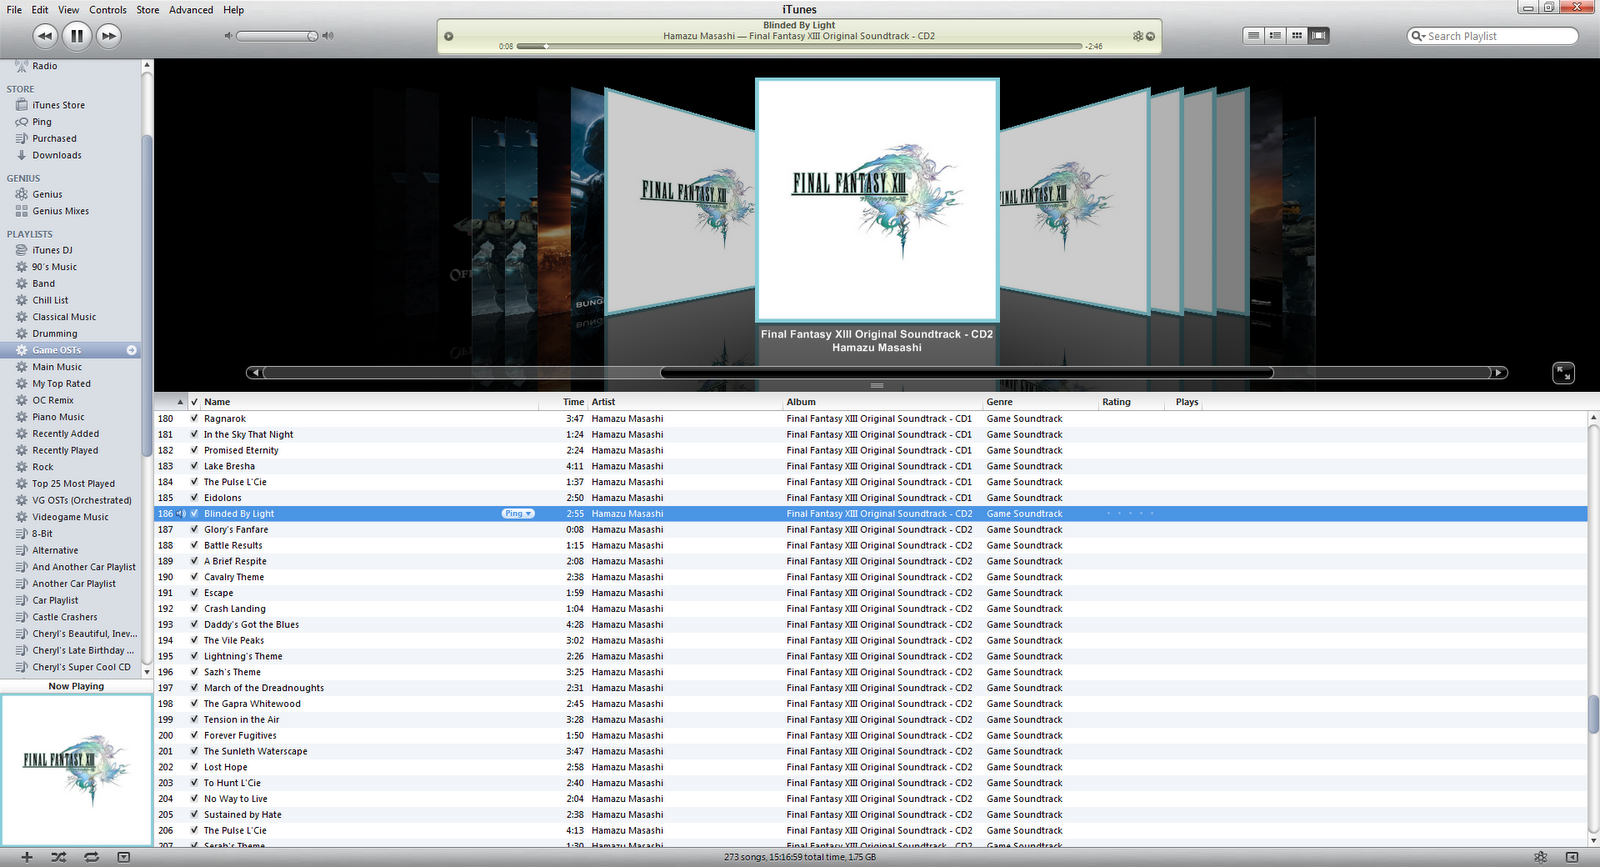Open the Advanced menu
This screenshot has height=867, width=1600.
point(191,10)
